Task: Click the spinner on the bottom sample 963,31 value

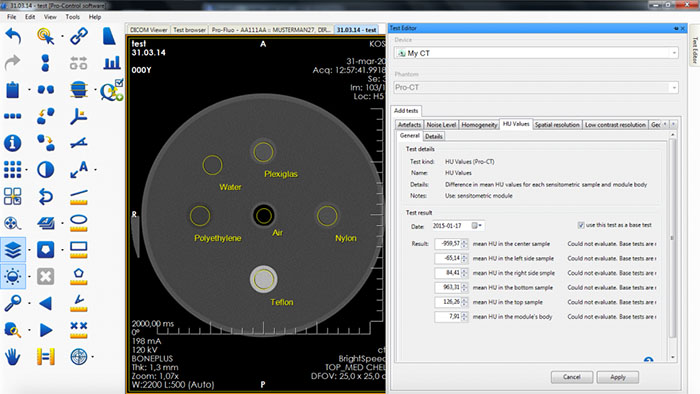Action: coord(465,287)
